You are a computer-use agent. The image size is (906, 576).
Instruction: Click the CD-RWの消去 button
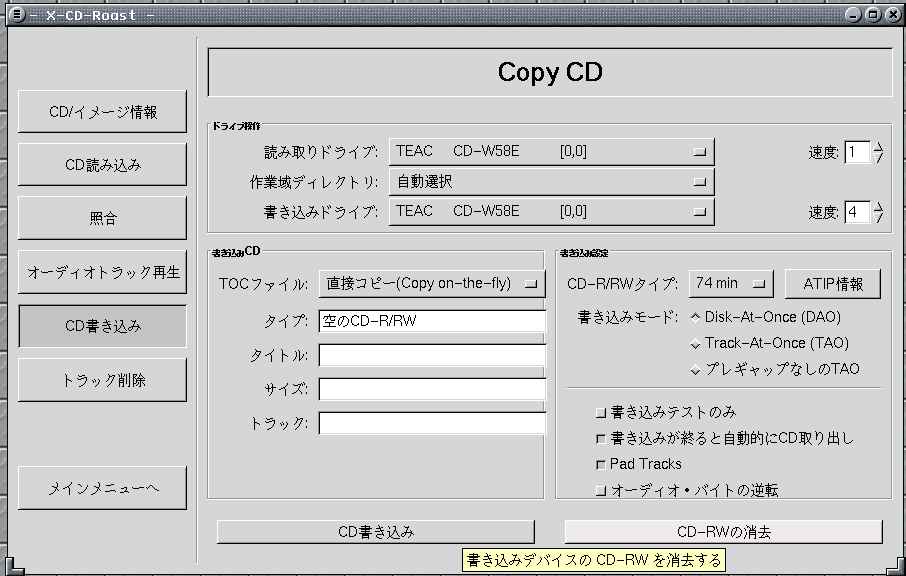723,532
